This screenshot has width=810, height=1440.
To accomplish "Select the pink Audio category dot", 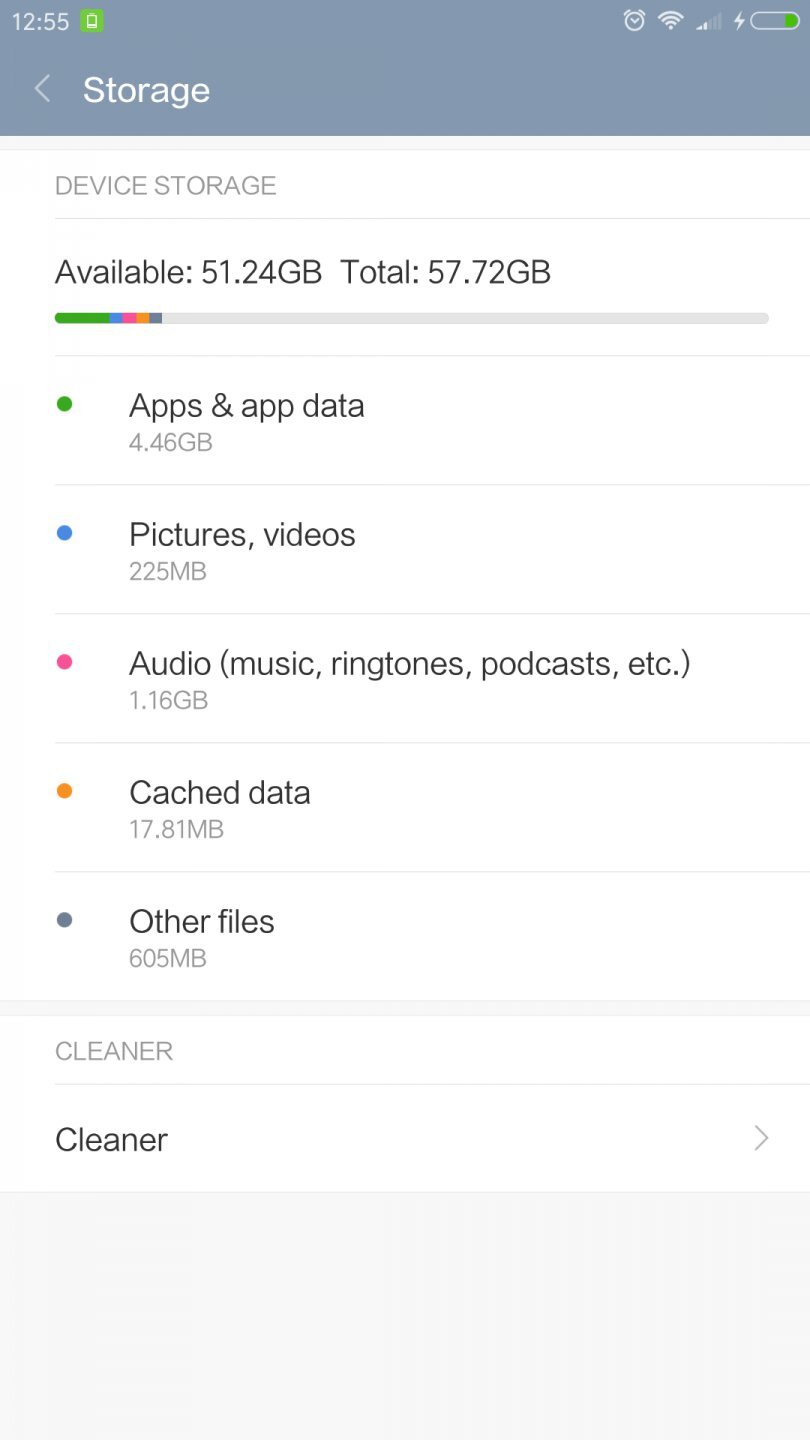I will [64, 661].
